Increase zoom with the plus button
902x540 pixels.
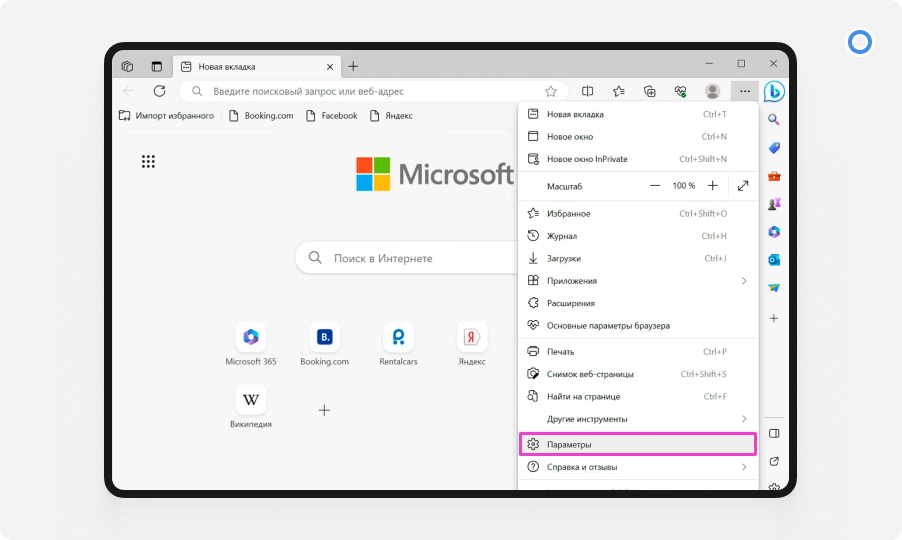coord(713,186)
